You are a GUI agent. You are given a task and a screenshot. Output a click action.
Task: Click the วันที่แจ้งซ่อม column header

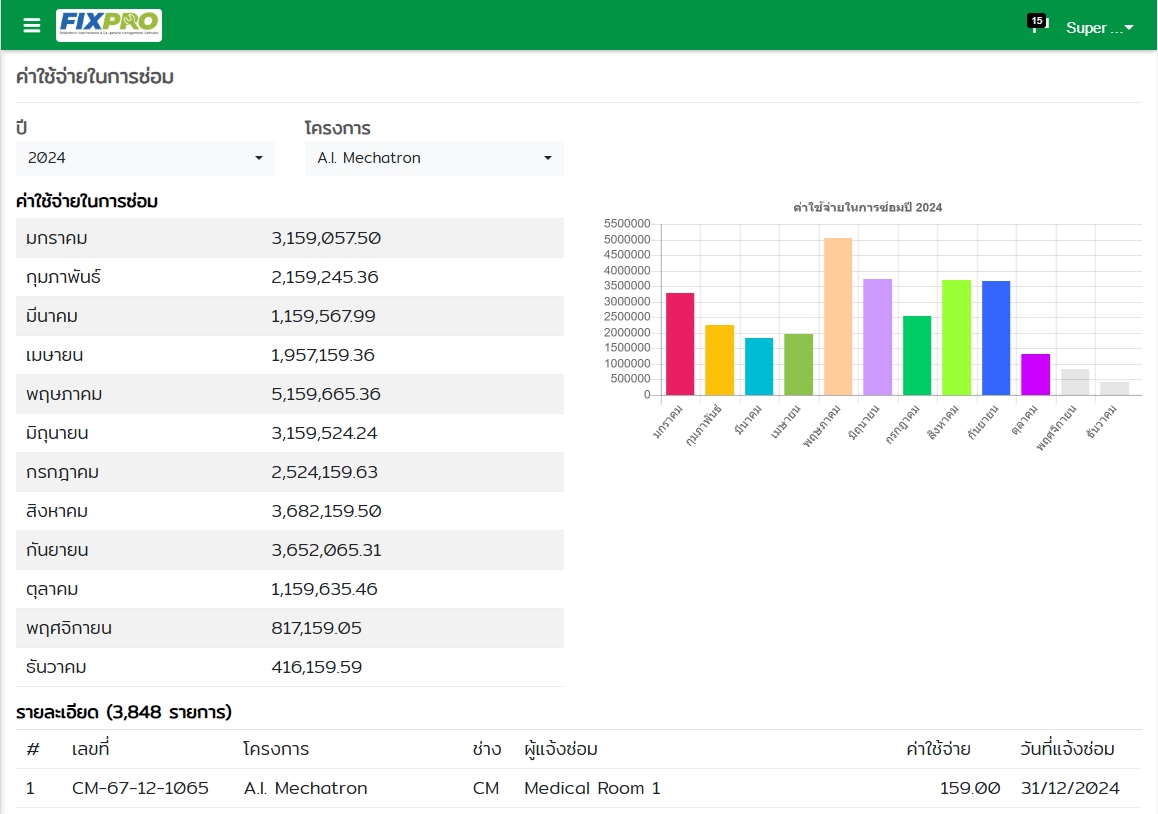coord(1067,749)
